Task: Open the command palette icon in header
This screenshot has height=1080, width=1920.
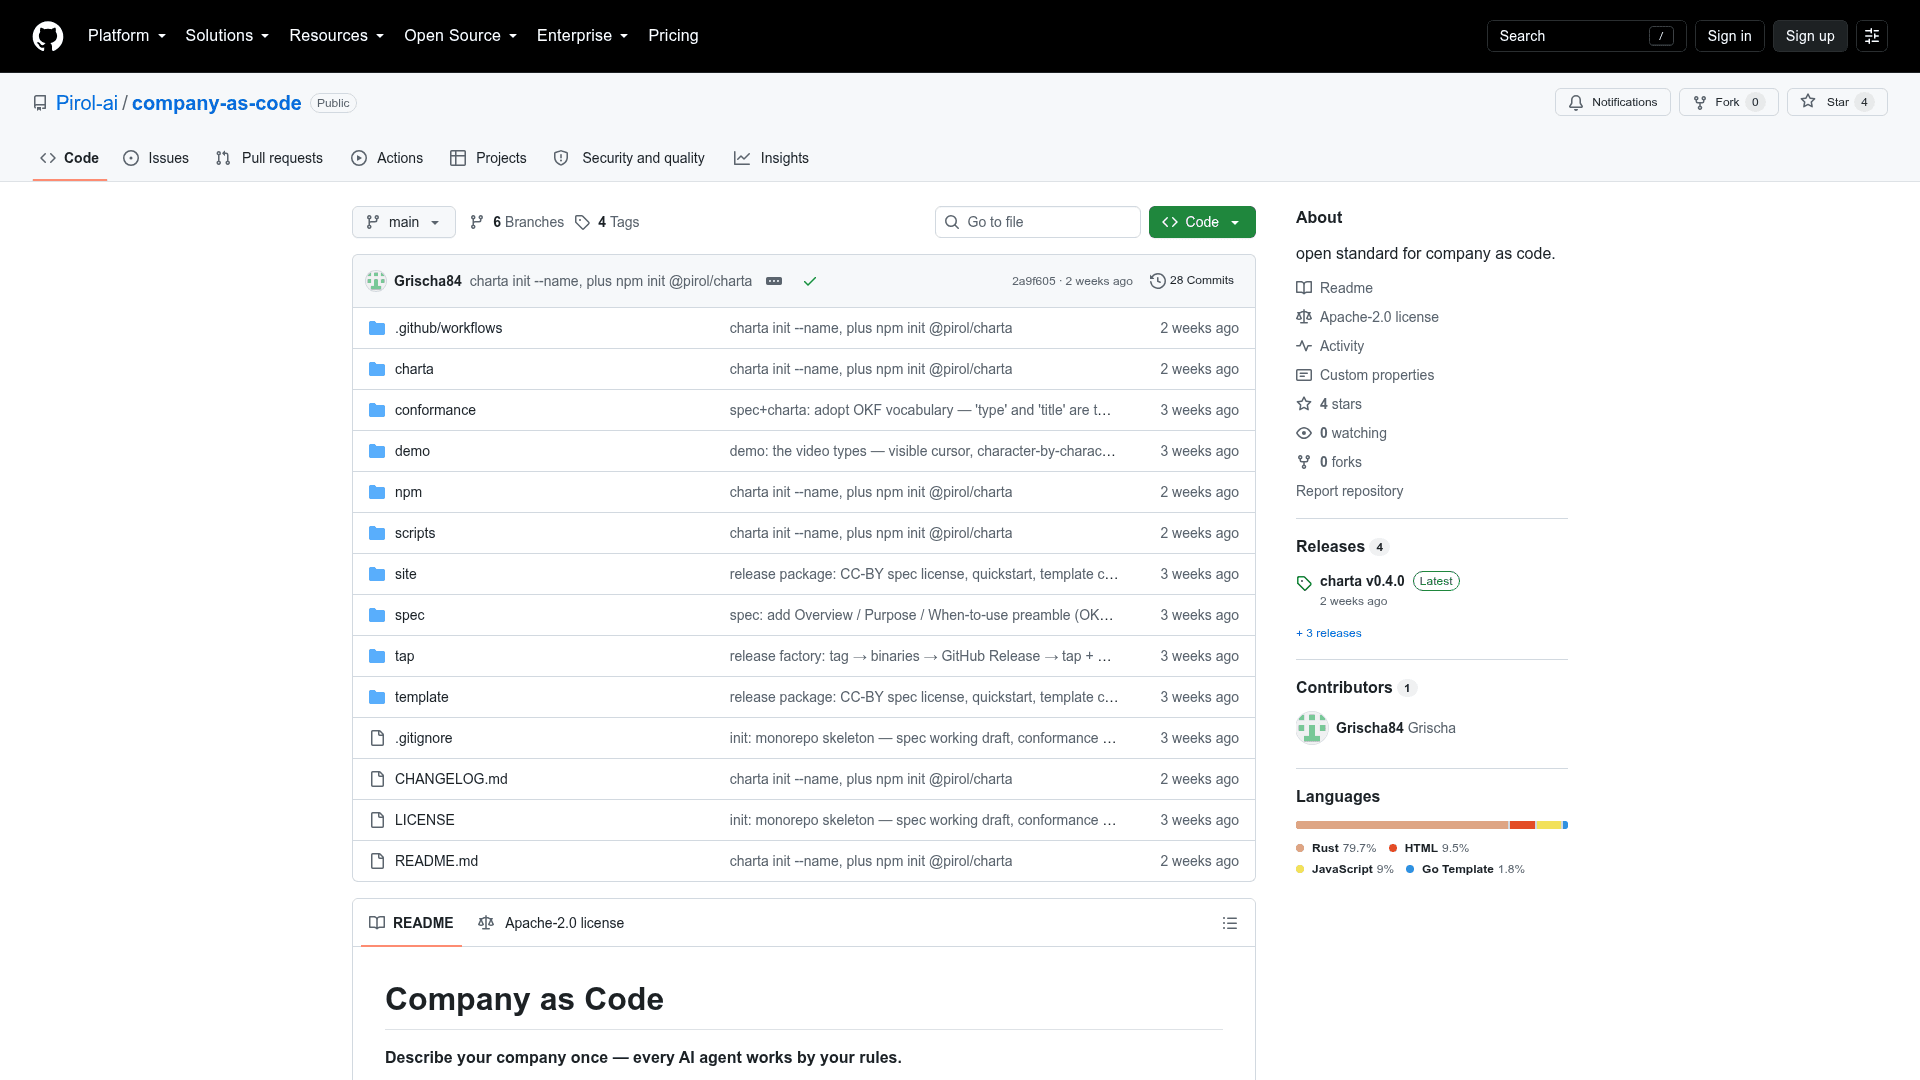Action: click(x=1872, y=36)
